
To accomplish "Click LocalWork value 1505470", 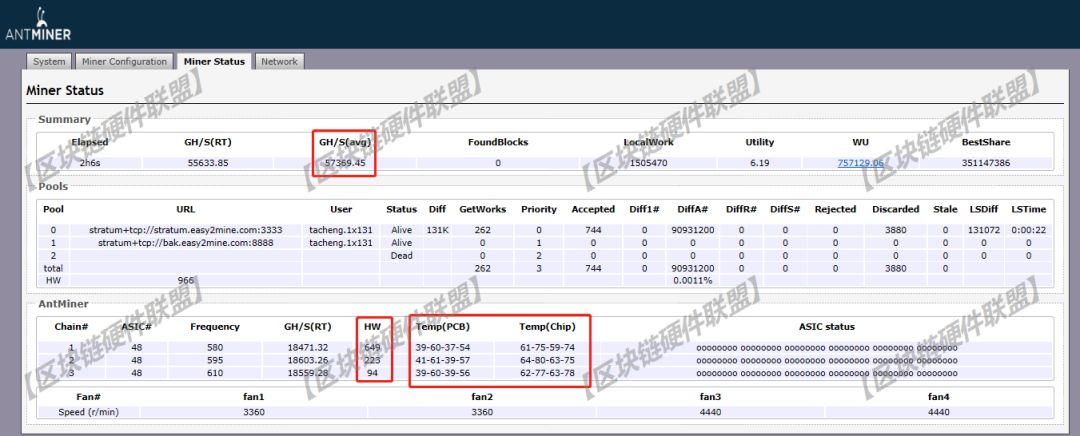I will (648, 163).
